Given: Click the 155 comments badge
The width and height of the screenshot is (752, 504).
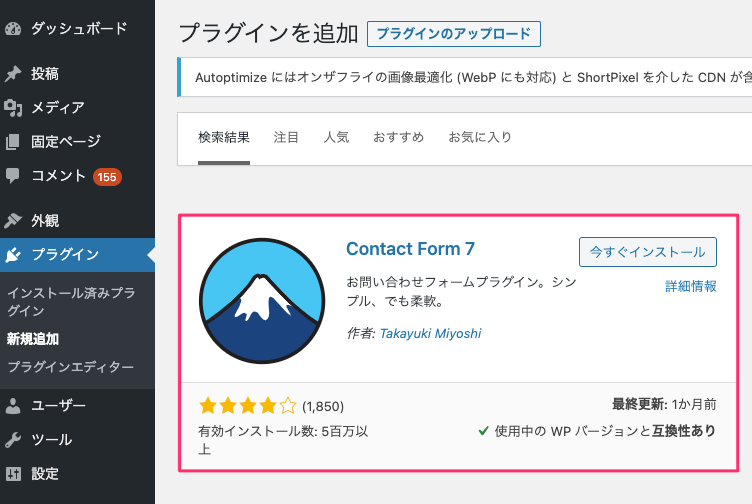Looking at the screenshot, I should [x=107, y=177].
